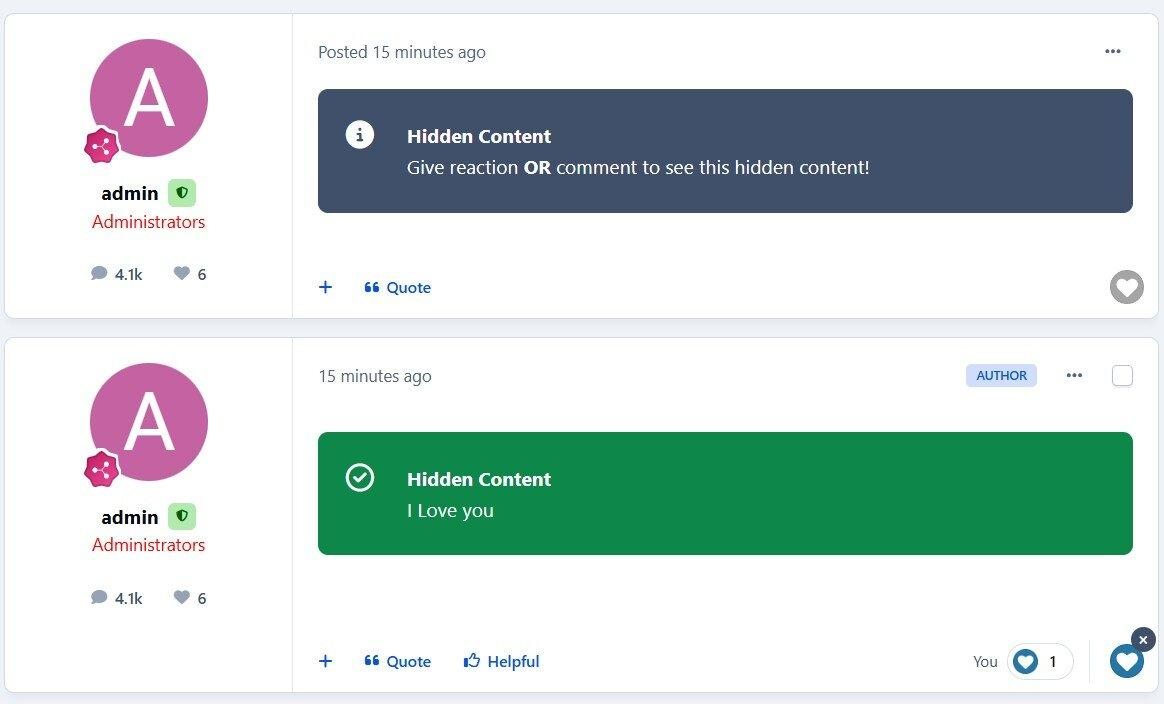Click the plus multiquote icon on second post
The image size is (1164, 704).
[x=325, y=661]
